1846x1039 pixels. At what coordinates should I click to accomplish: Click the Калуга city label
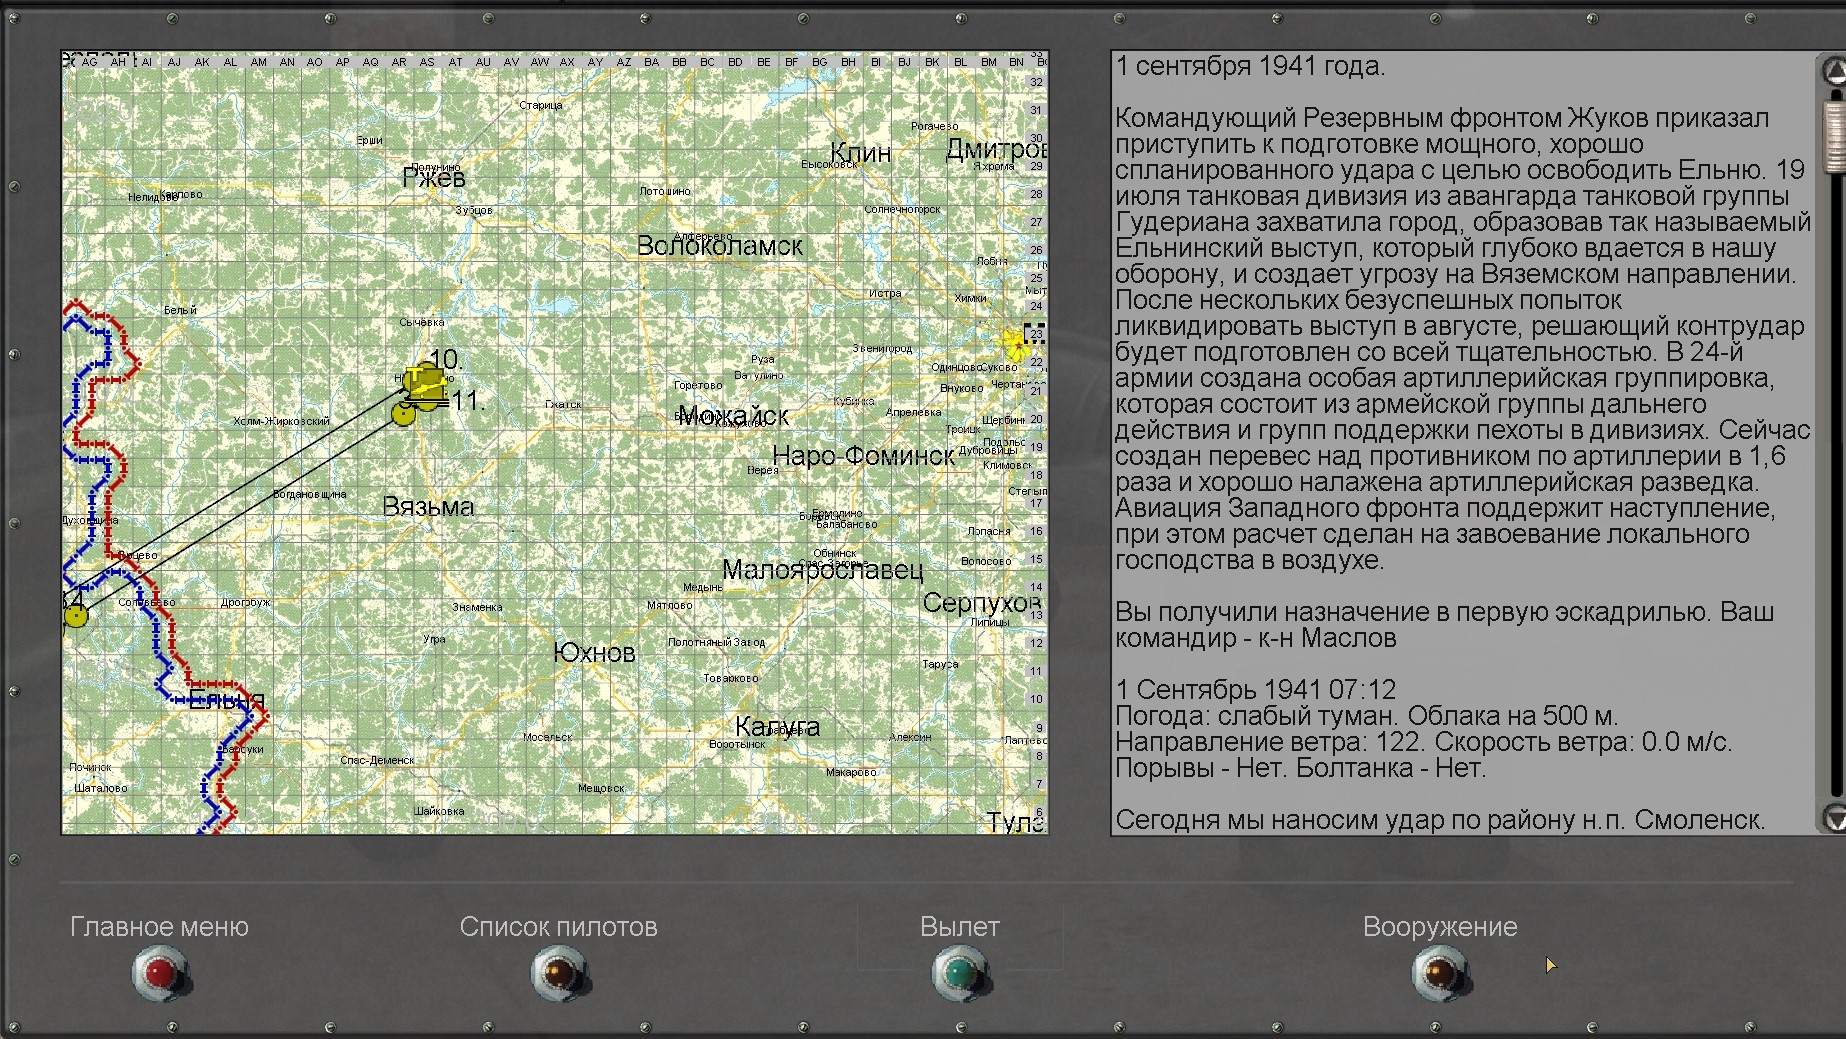click(x=777, y=727)
